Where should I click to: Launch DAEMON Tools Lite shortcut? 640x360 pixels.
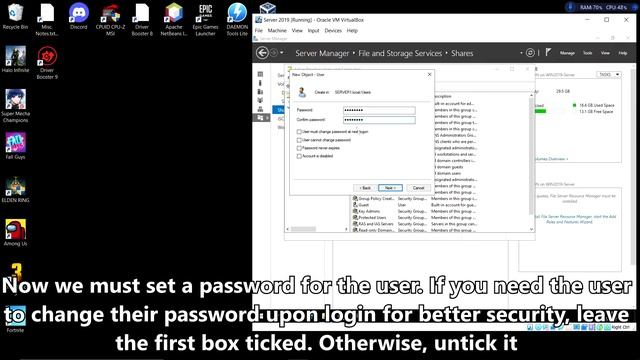click(x=237, y=20)
